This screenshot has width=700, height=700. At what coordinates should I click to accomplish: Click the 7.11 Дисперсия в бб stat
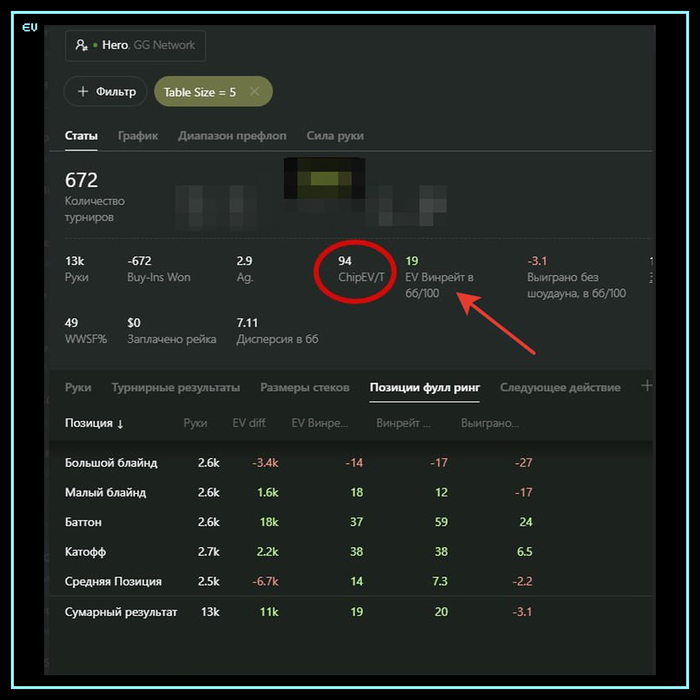277,331
